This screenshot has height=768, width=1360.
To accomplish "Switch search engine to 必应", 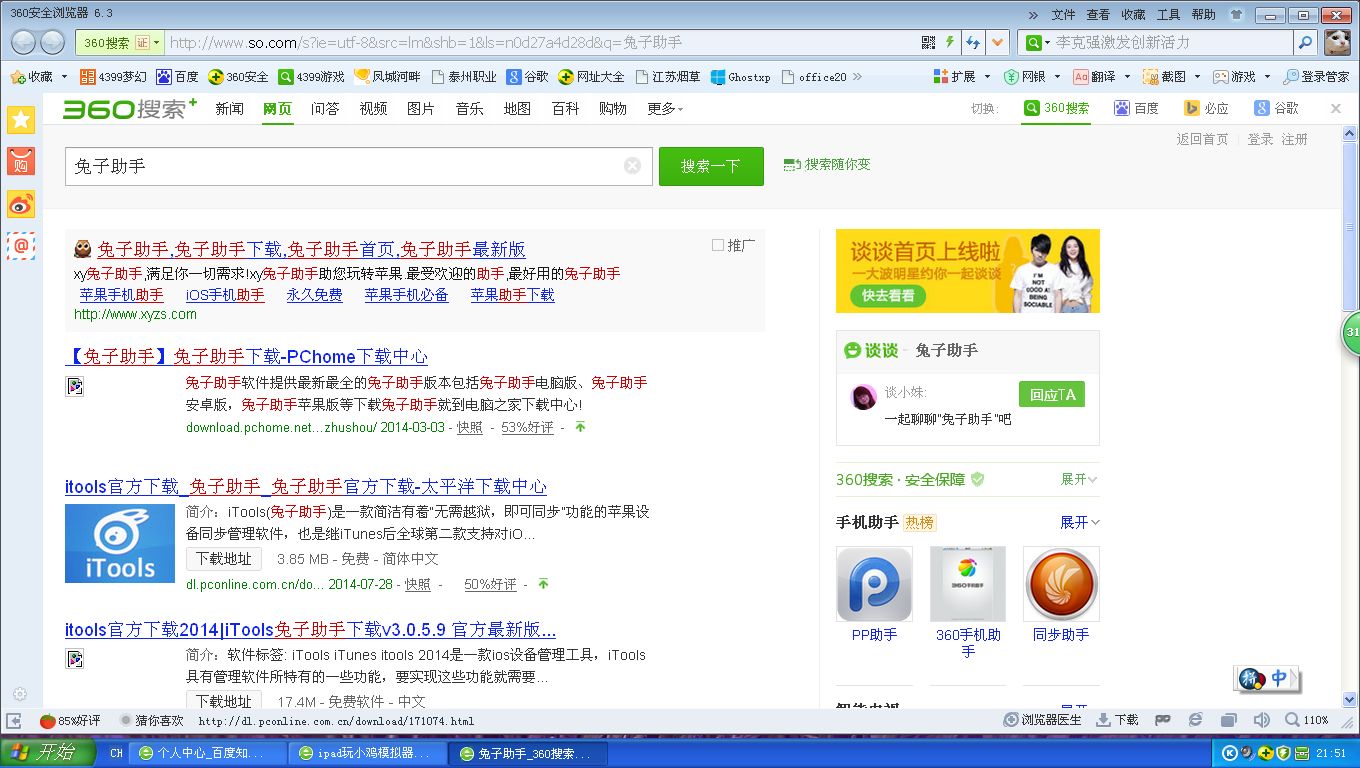I will click(x=1206, y=108).
